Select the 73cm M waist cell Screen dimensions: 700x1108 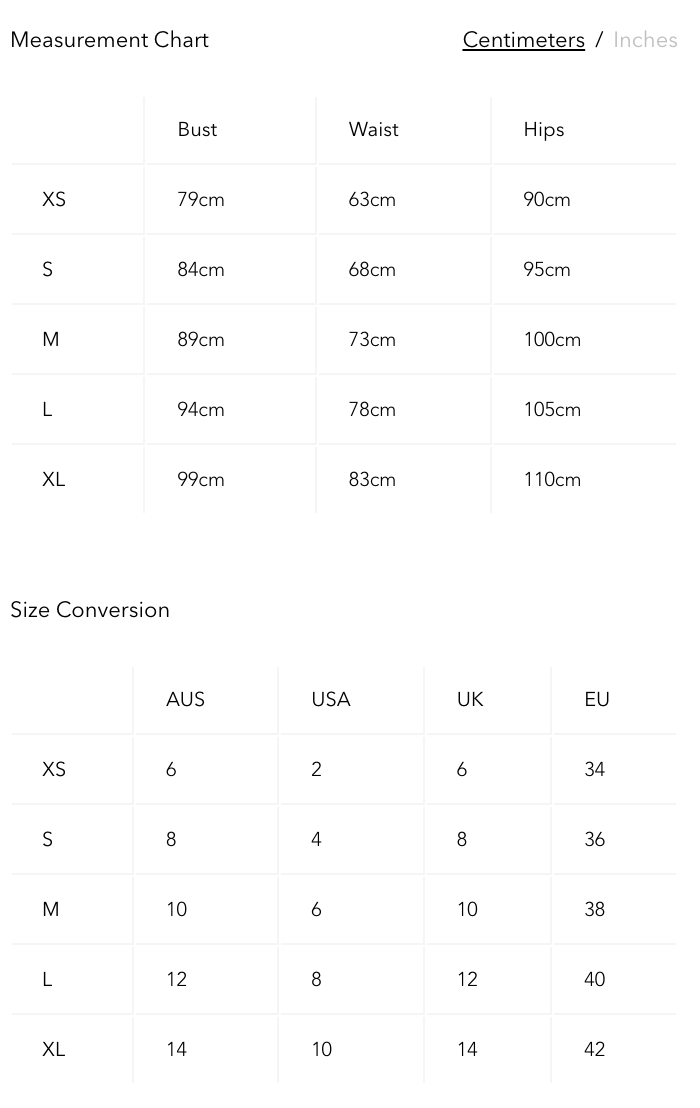pyautogui.click(x=372, y=340)
